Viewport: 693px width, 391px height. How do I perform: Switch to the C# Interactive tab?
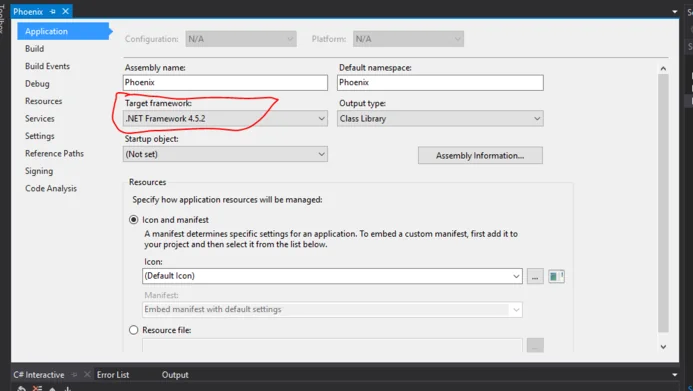click(x=39, y=375)
